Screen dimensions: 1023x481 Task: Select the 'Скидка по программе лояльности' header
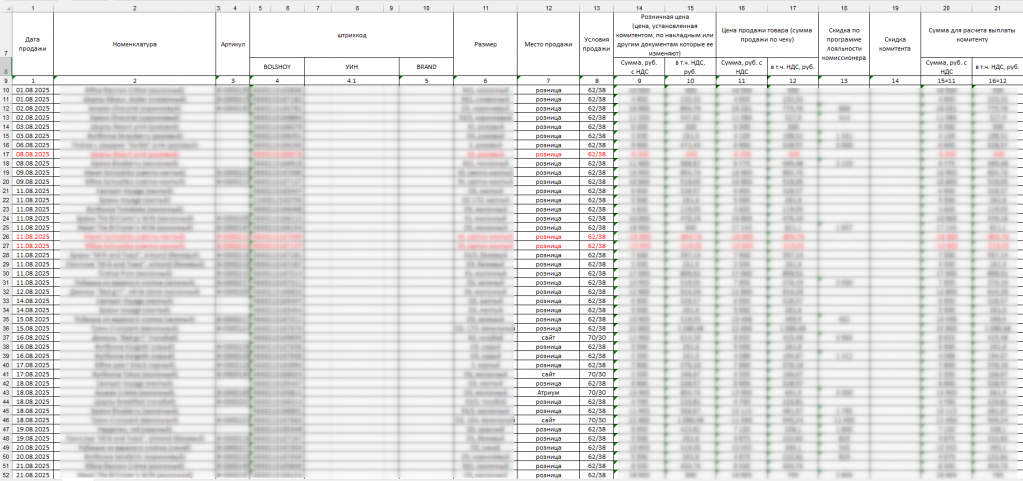pos(844,44)
